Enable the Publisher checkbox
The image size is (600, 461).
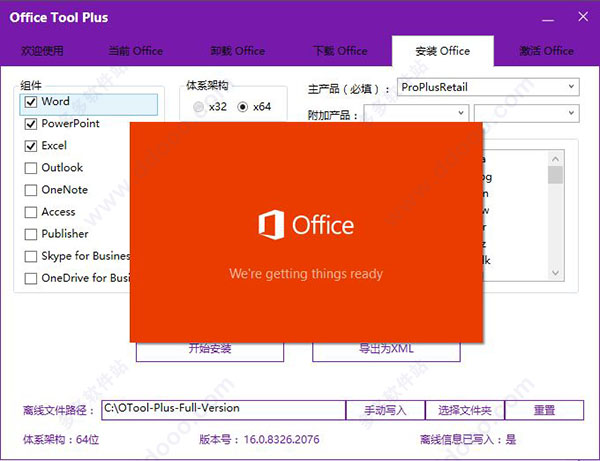(31, 234)
